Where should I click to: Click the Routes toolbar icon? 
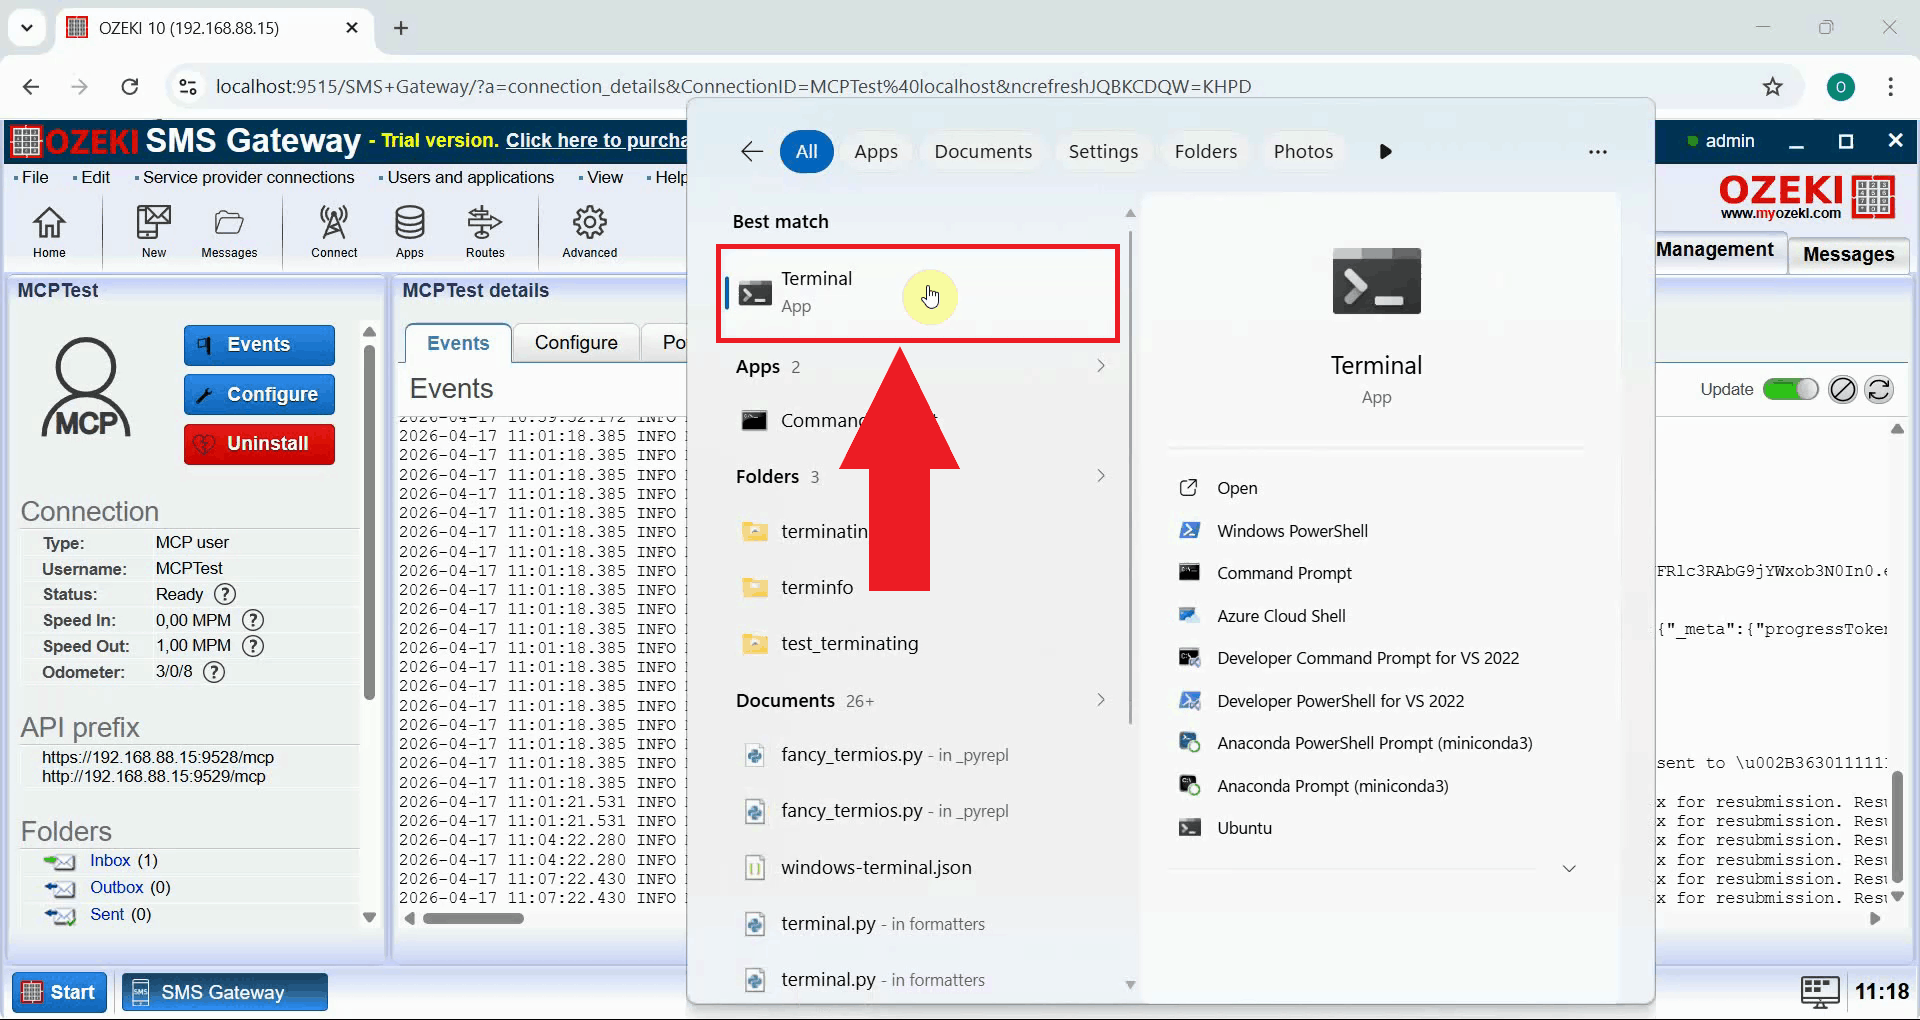485,231
